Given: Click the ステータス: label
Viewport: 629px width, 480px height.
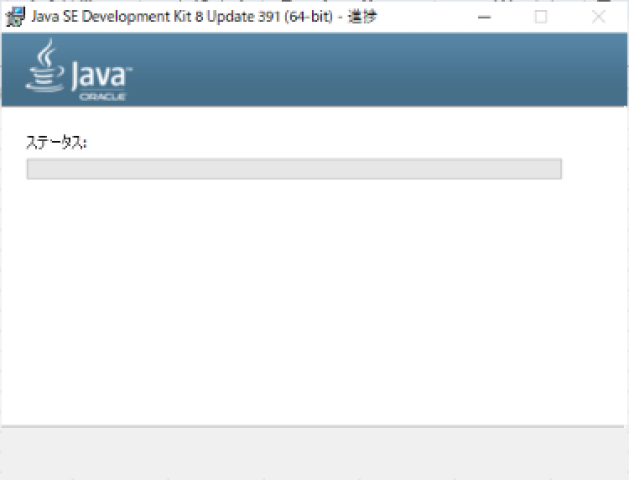Looking at the screenshot, I should [56, 142].
